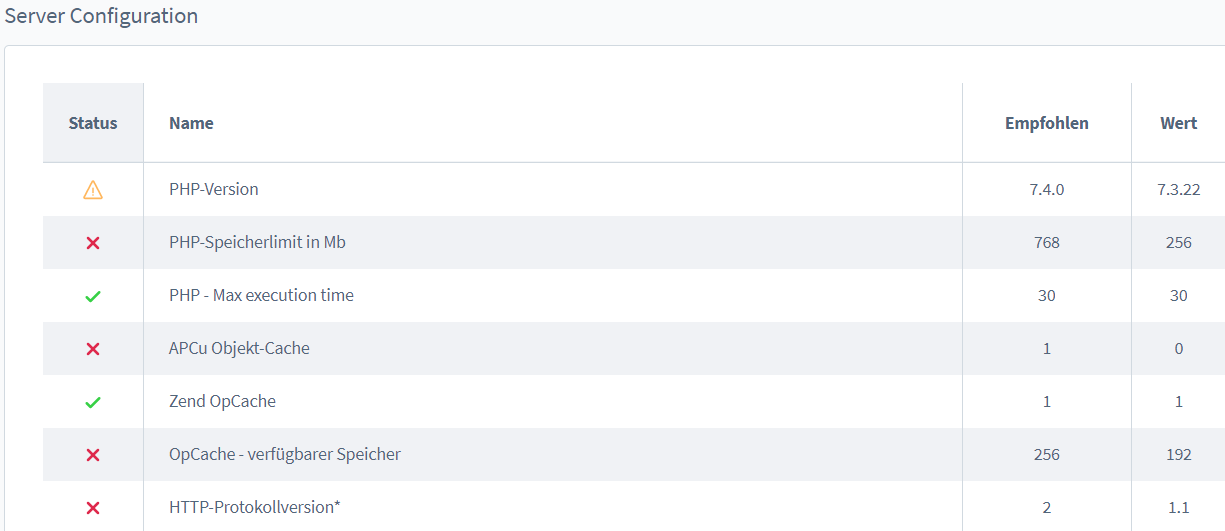Click the PHP-Version warning triangle icon
This screenshot has width=1225, height=531.
[93, 189]
